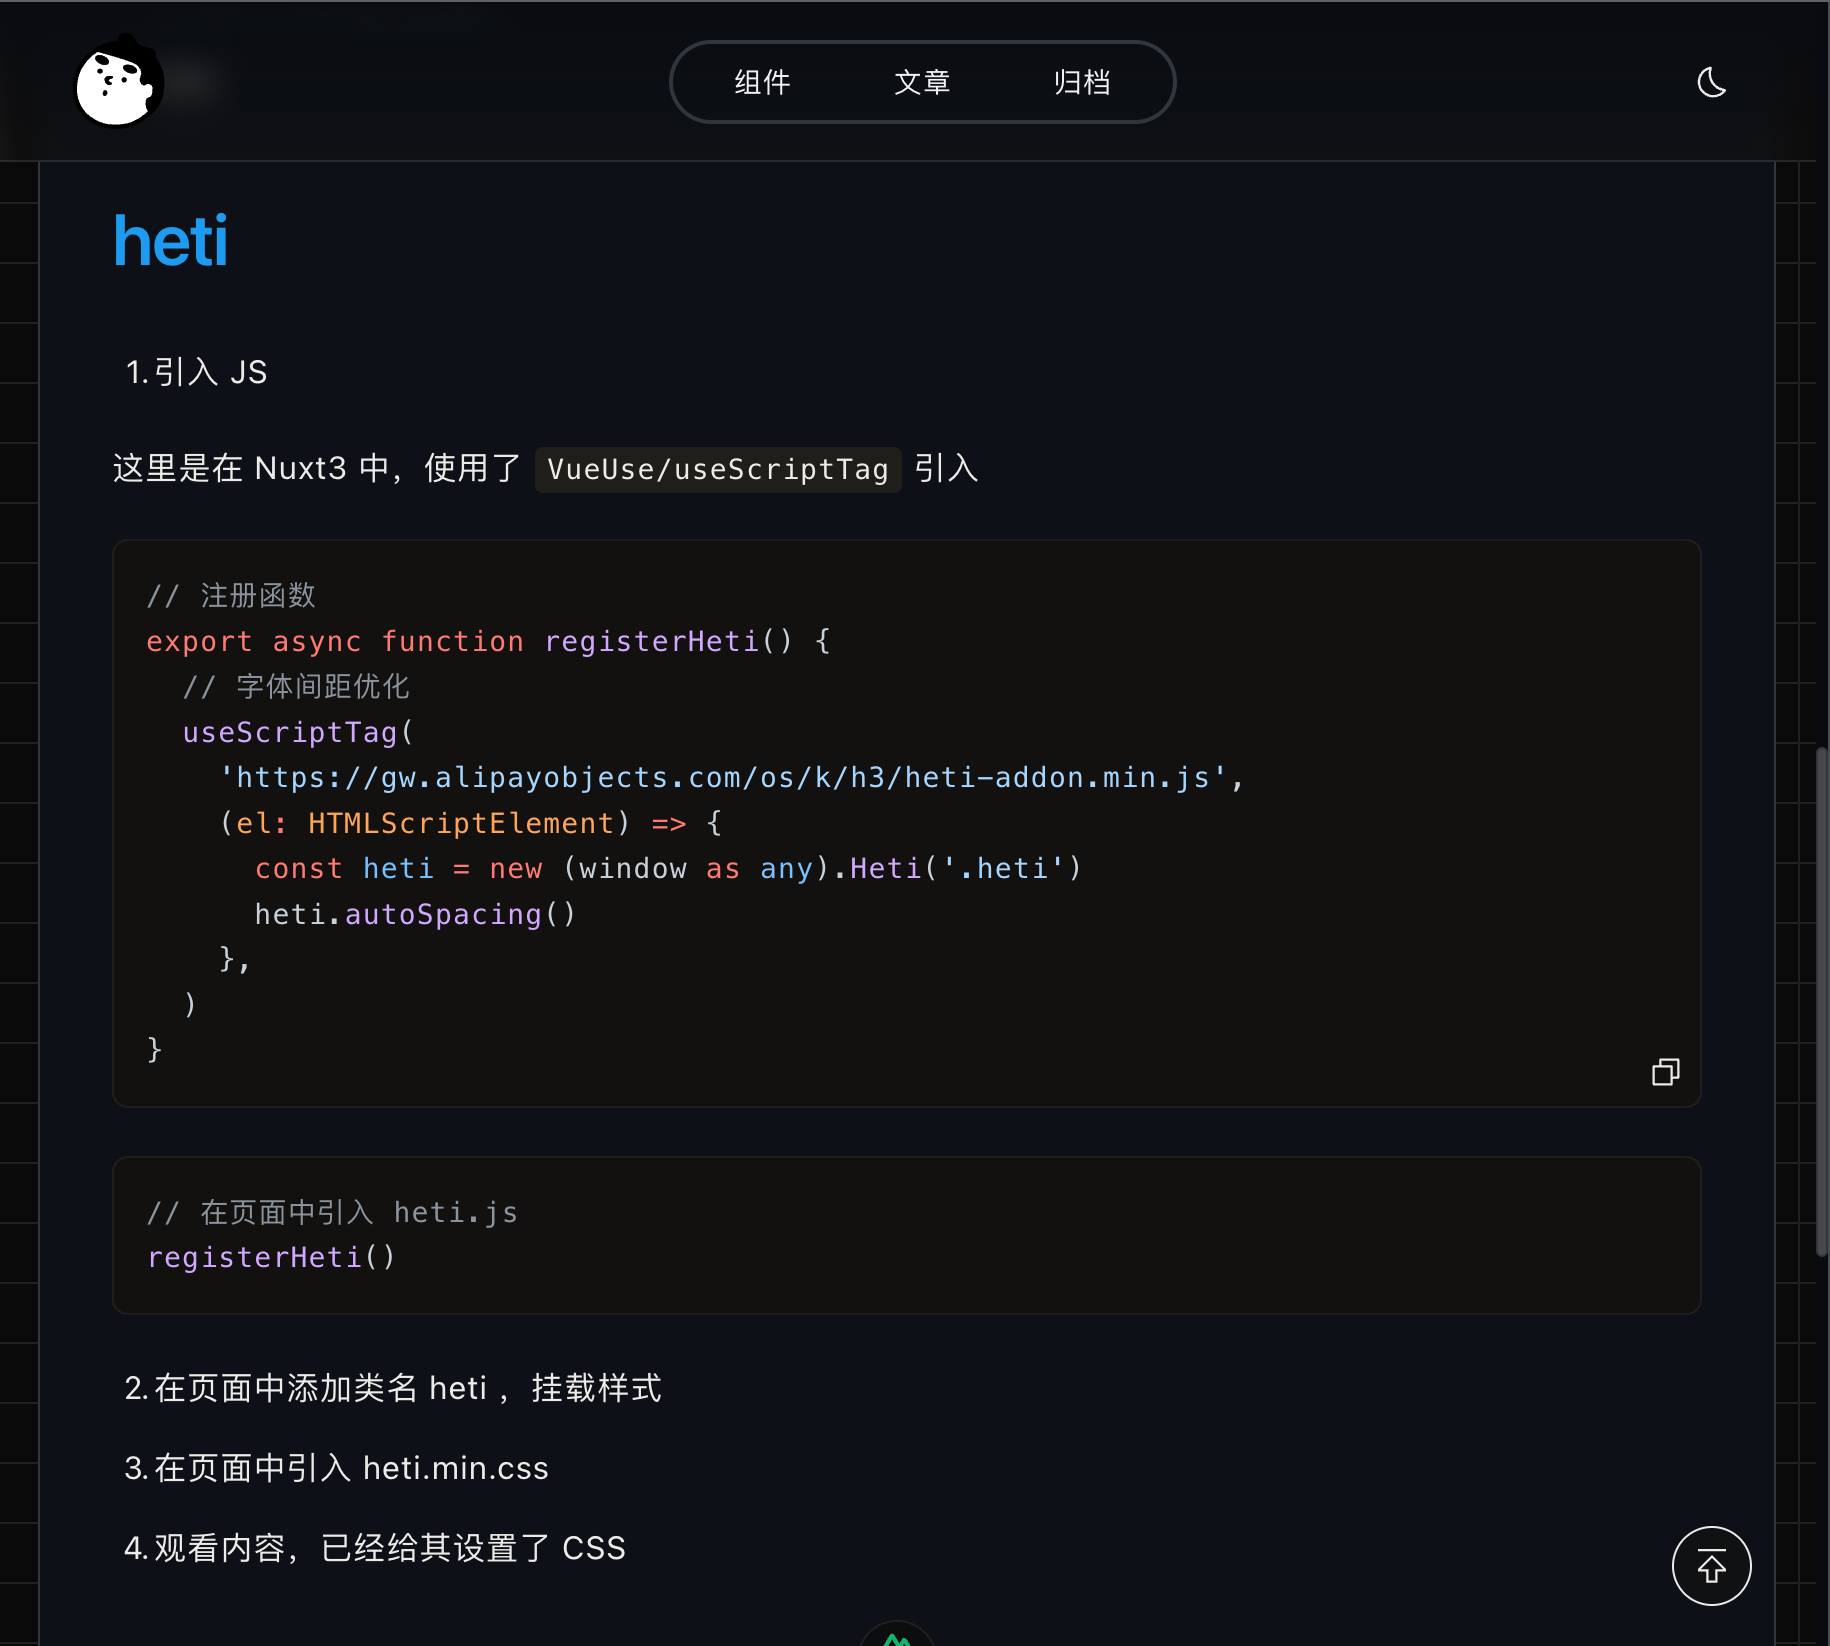1830x1646 pixels.
Task: Click list item mentioning heti.min.css
Action: [336, 1468]
